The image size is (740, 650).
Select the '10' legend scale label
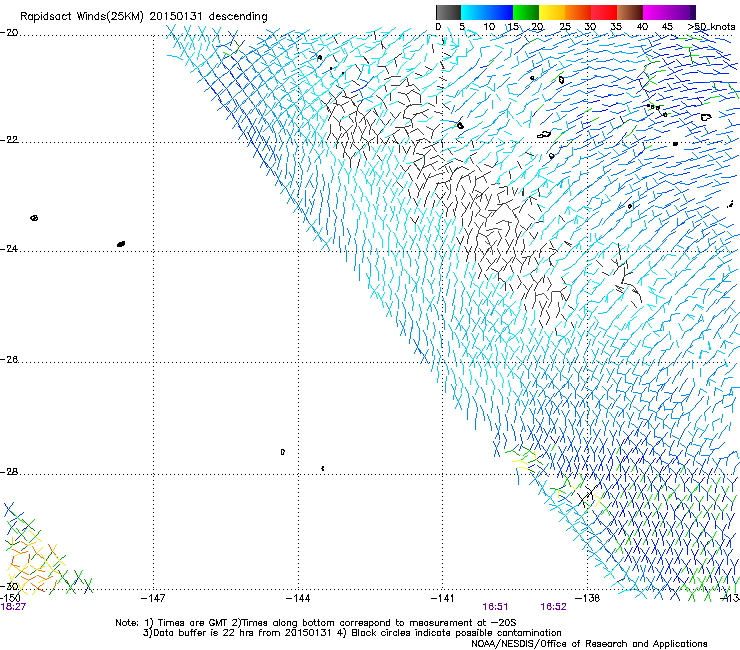point(489,27)
